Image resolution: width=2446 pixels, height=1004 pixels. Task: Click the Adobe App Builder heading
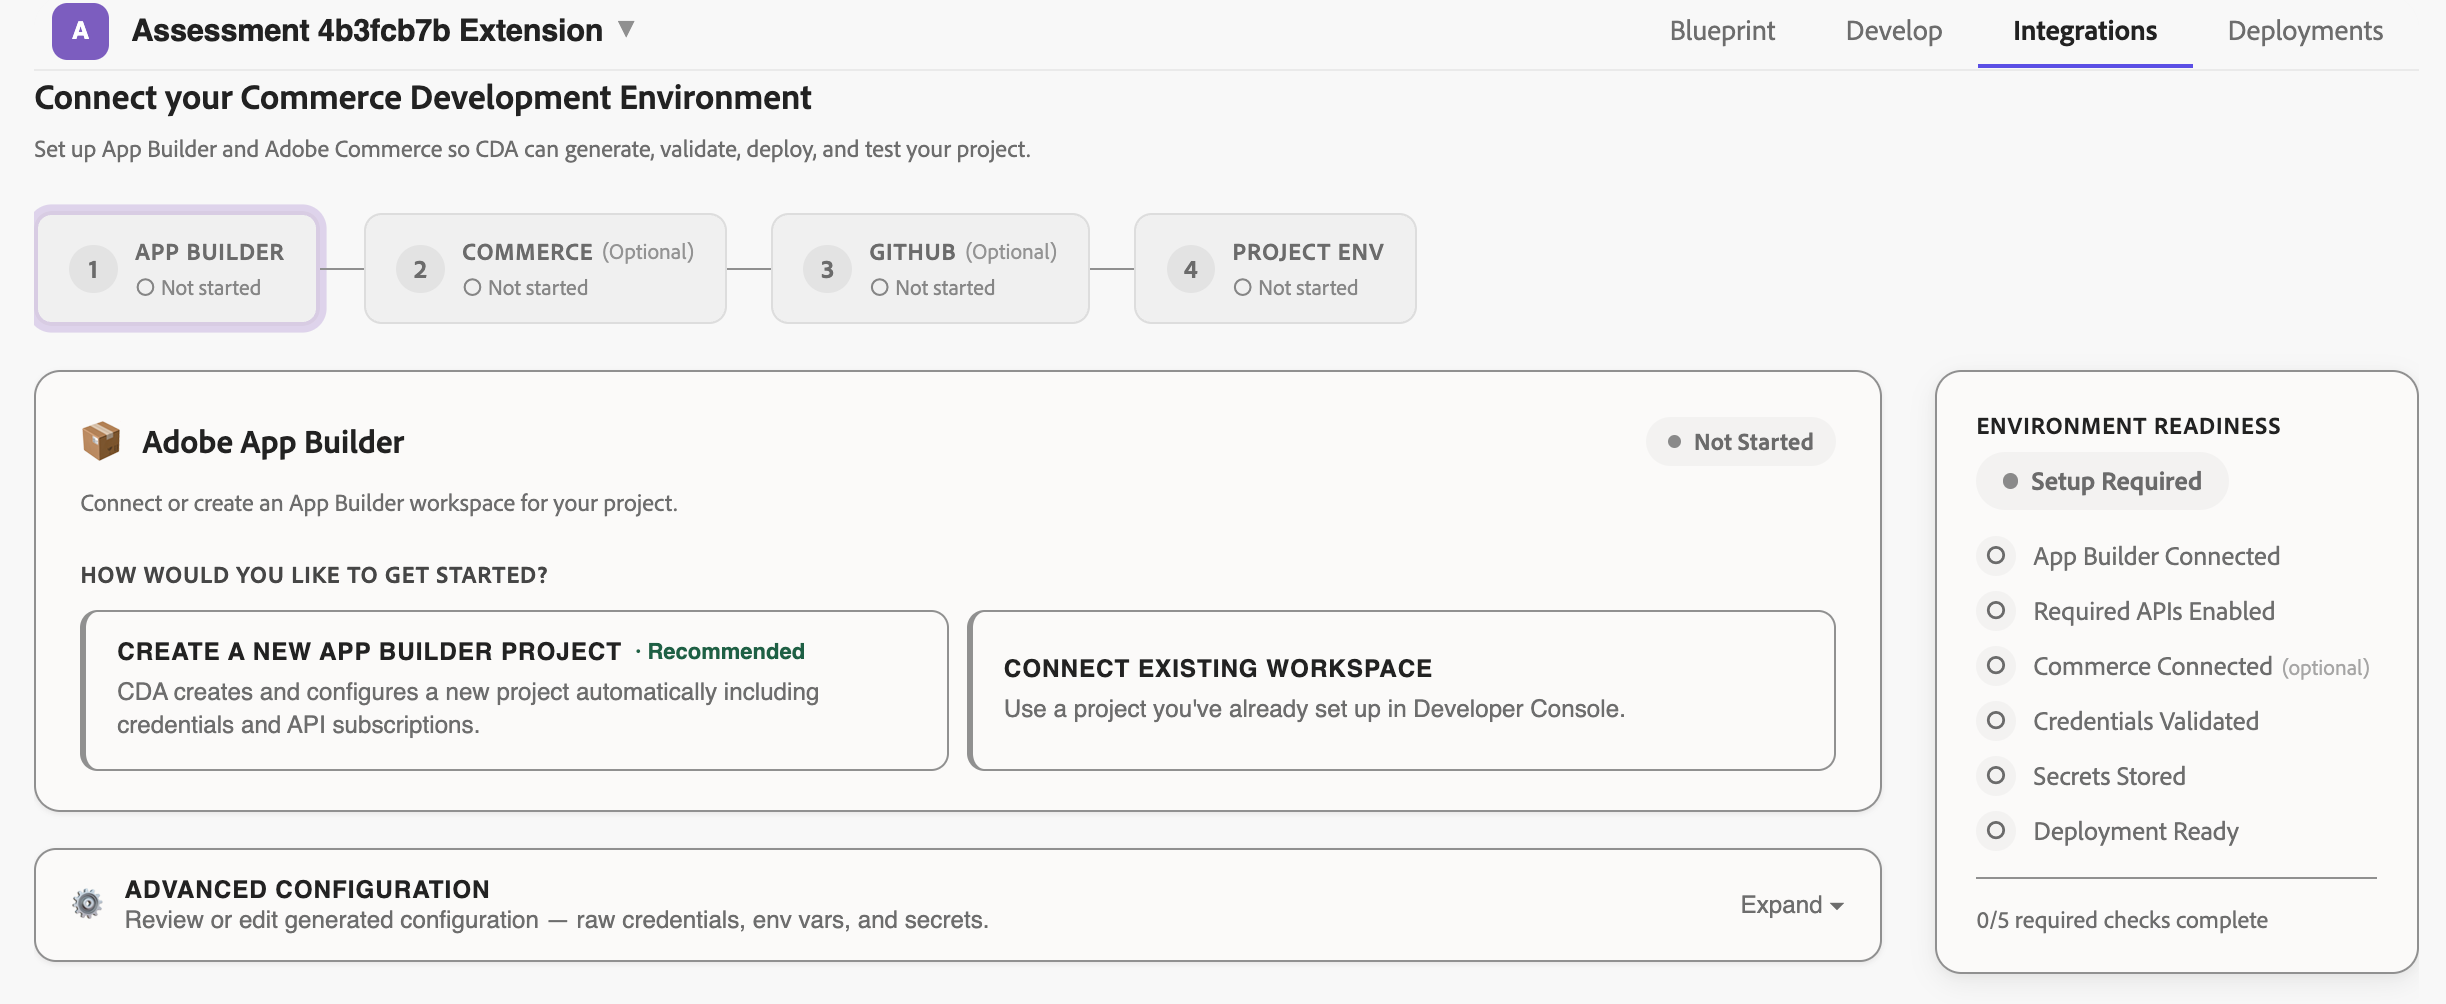tap(273, 442)
